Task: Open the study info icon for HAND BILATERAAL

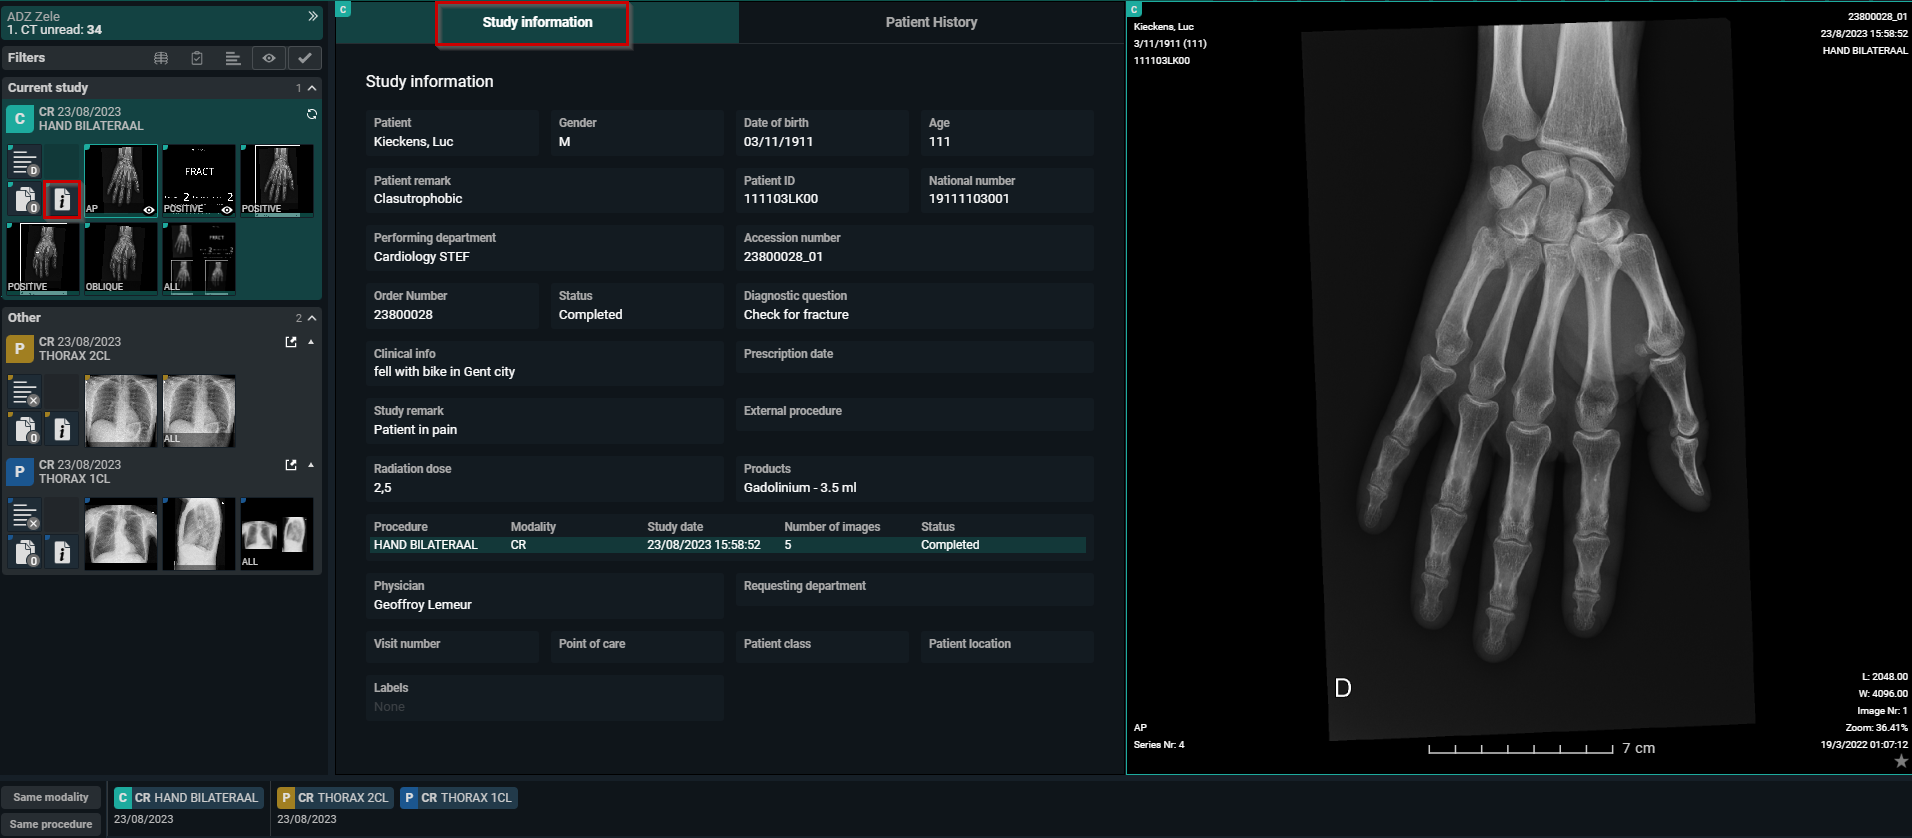Action: coord(62,200)
